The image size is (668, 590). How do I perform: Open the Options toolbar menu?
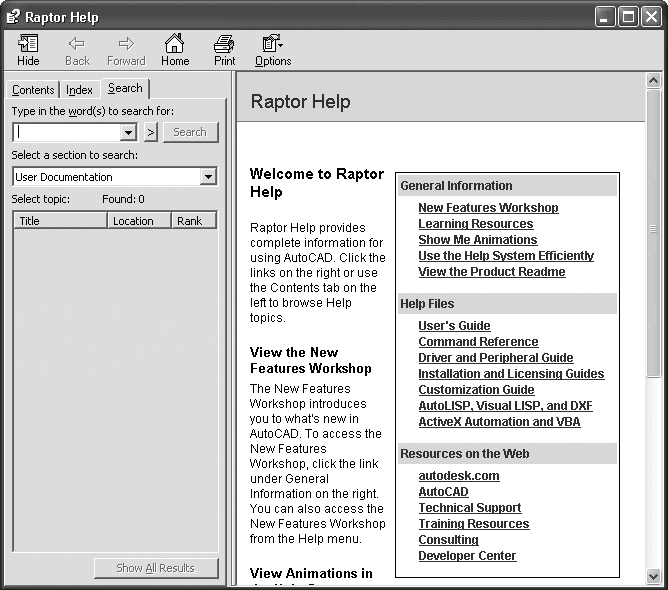click(x=272, y=44)
